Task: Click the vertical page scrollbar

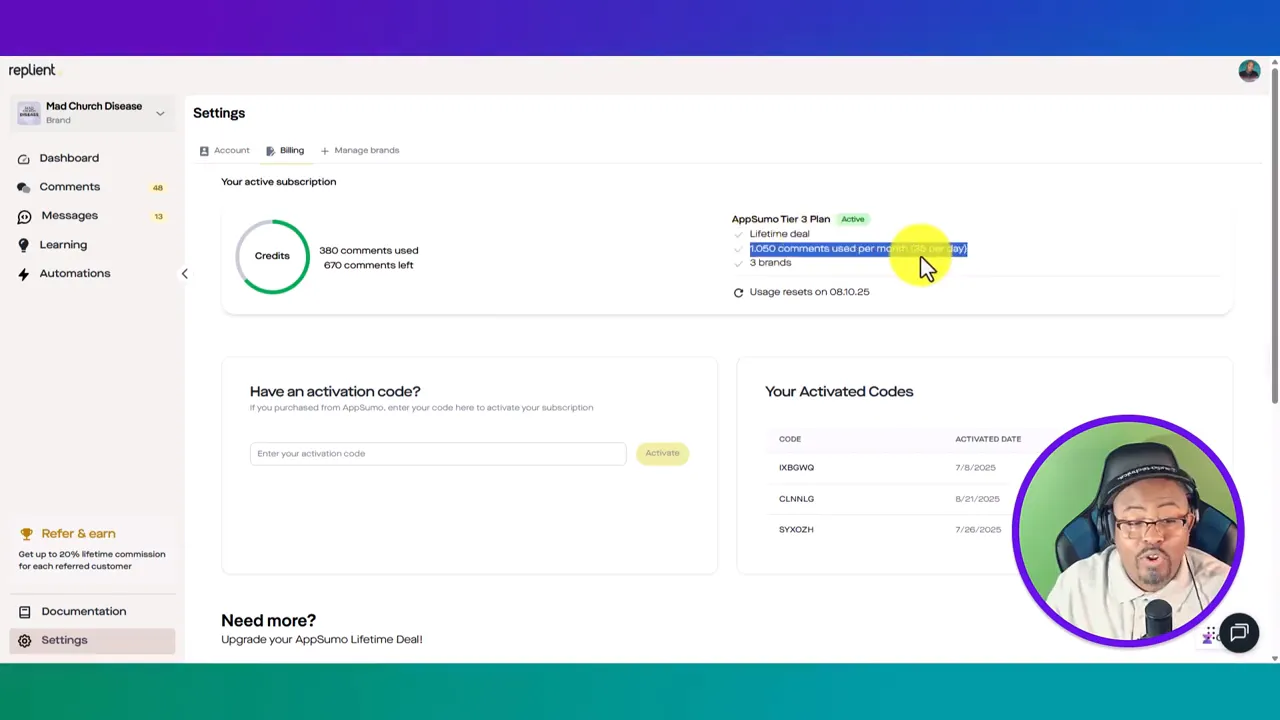Action: coord(1274,235)
